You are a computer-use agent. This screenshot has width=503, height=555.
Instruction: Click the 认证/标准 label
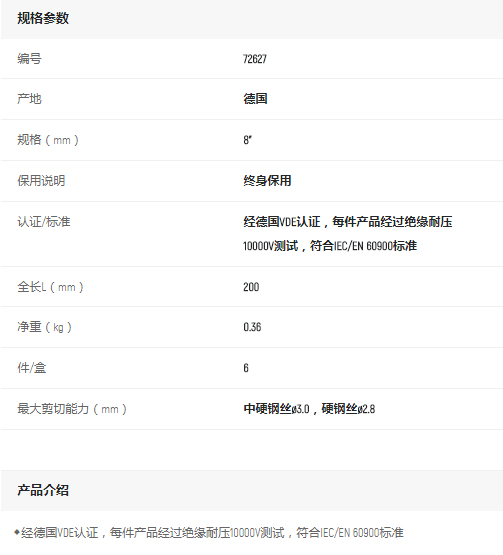click(44, 222)
